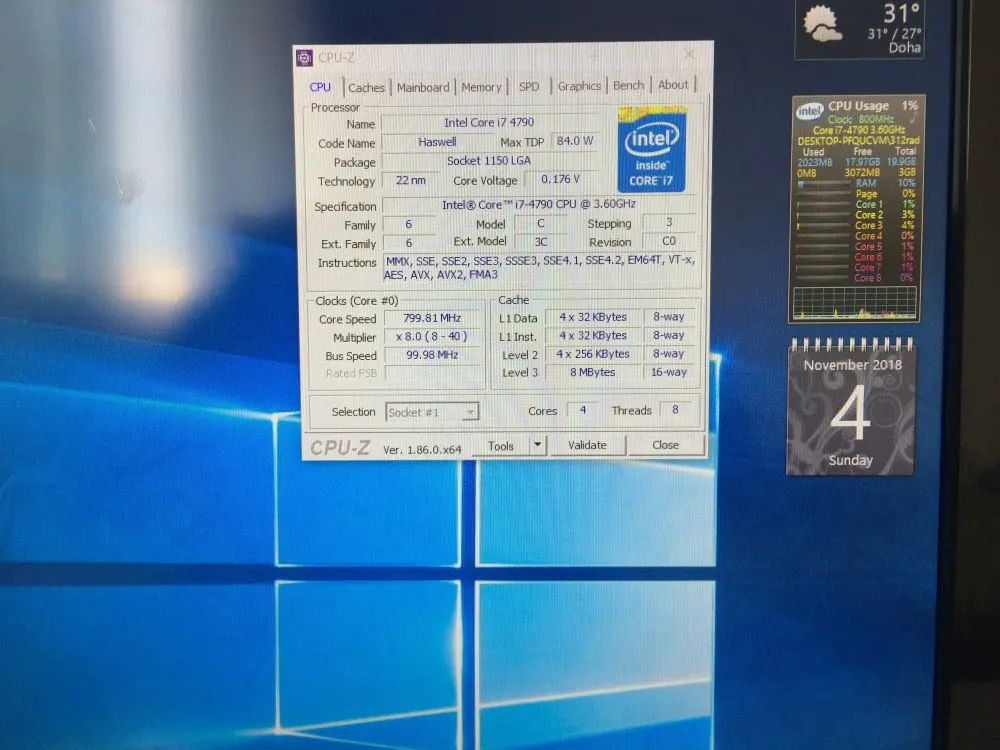Open the CPU tab
Viewport: 1000px width, 750px height.
[x=320, y=87]
